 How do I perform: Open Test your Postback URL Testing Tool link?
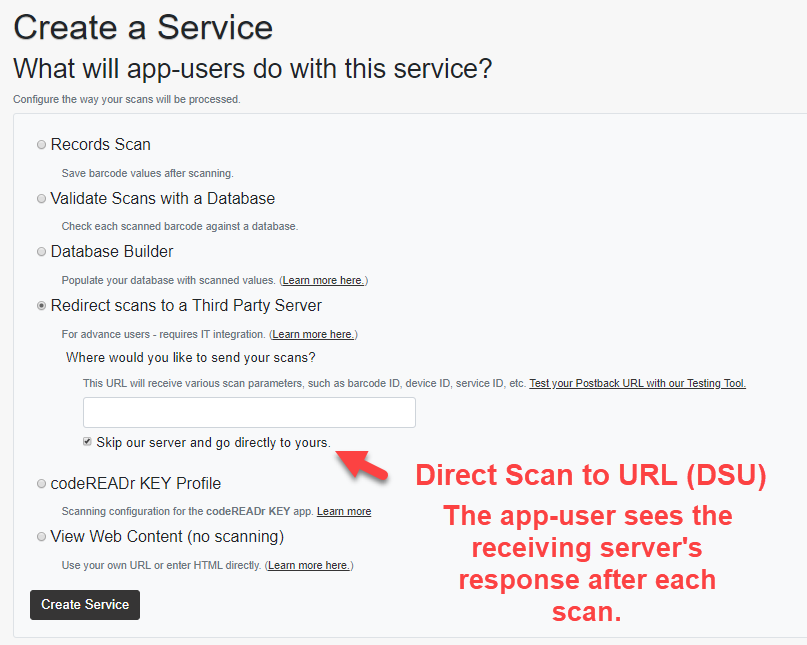point(637,383)
